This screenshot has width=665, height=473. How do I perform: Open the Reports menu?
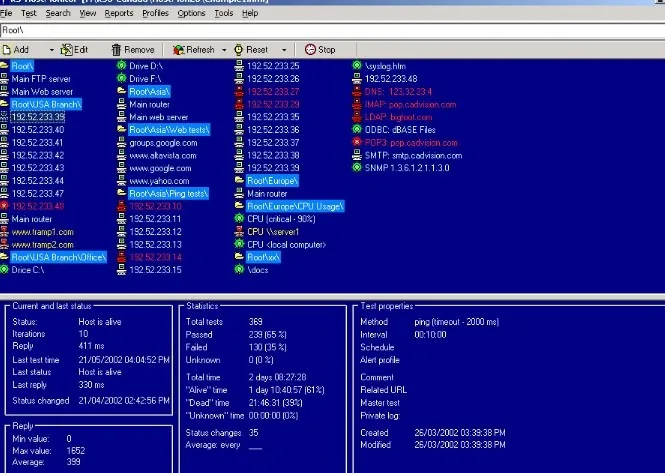pos(119,13)
